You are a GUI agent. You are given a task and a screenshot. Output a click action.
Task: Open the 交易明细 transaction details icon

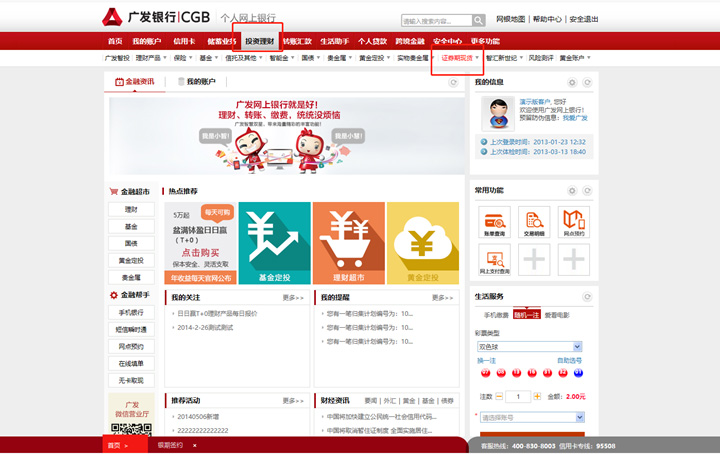(x=533, y=223)
